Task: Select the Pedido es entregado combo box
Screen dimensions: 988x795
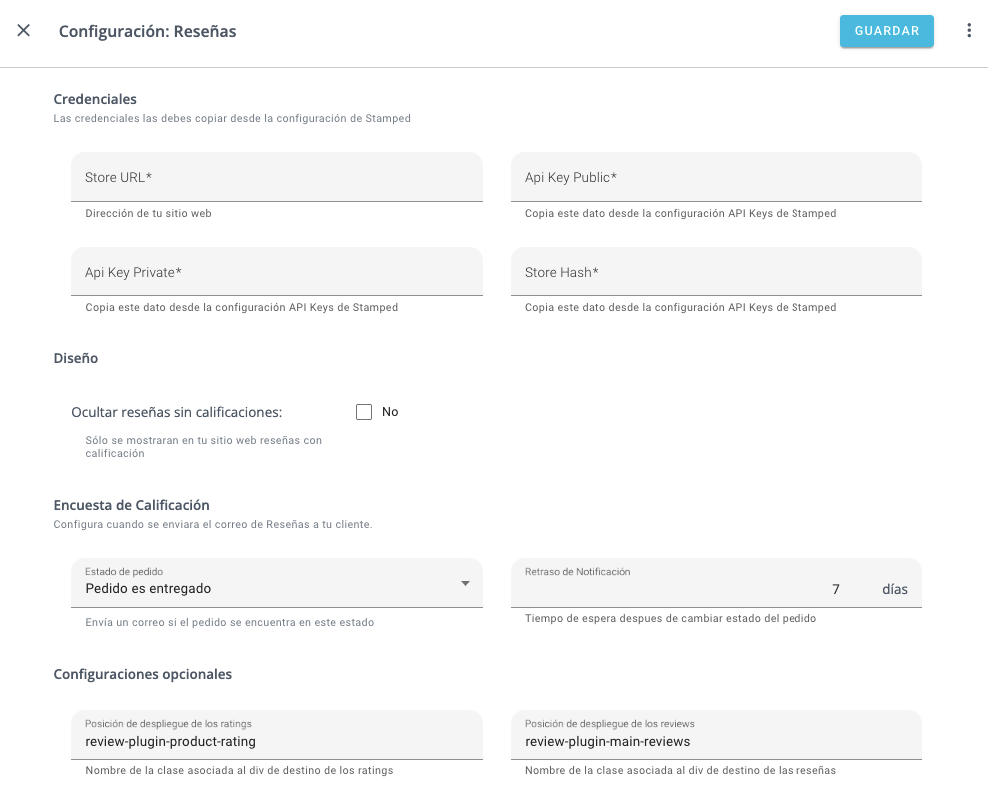Action: pos(277,583)
